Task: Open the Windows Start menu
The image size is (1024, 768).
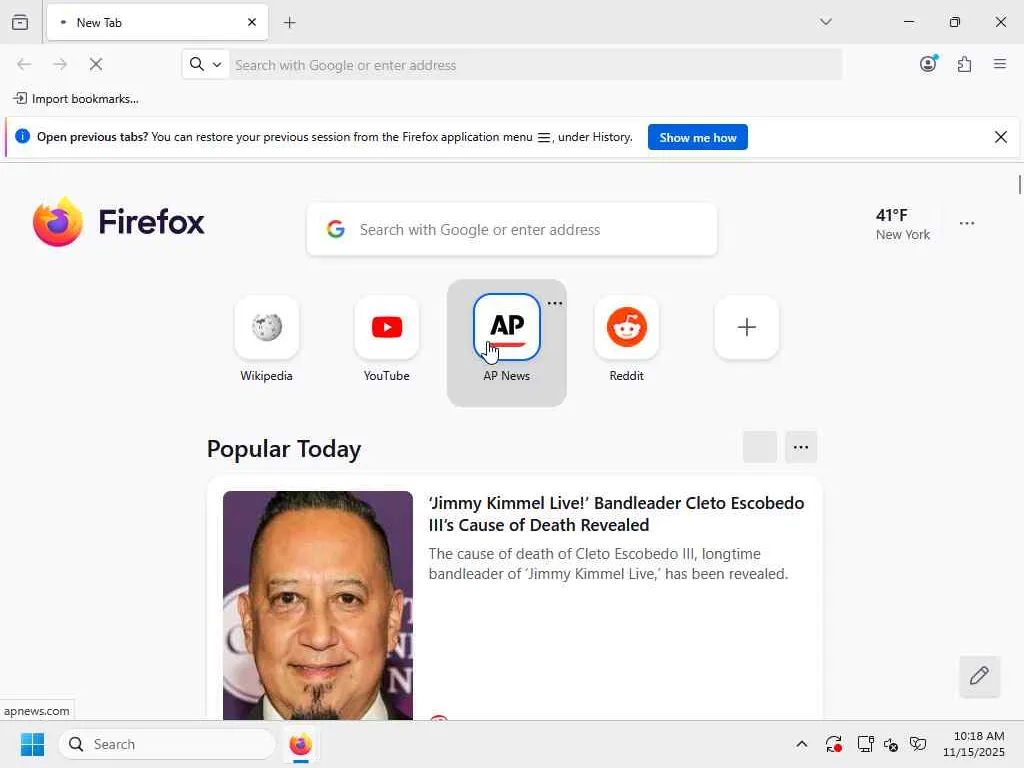Action: tap(32, 744)
